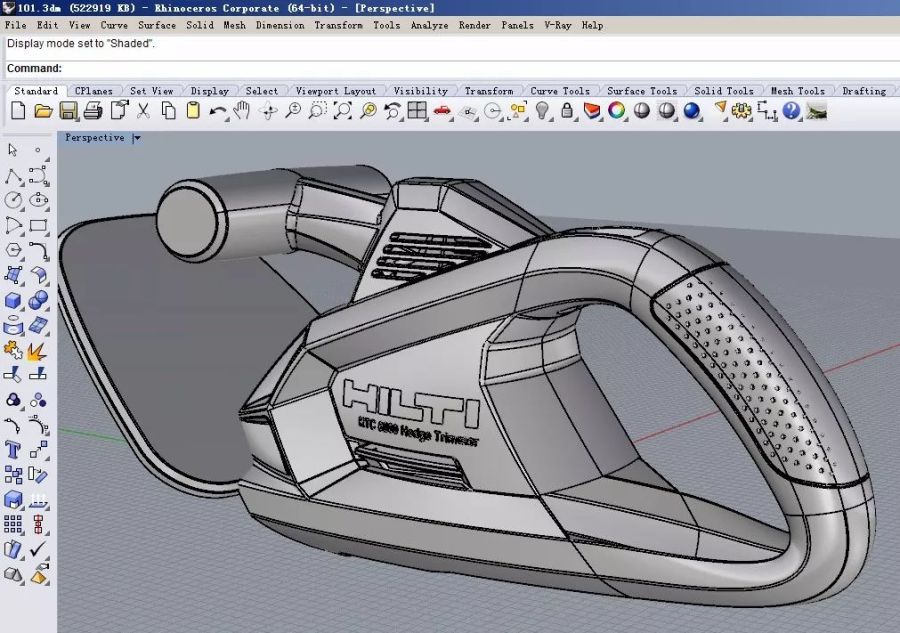
Task: Switch to the Curve Tools tab
Action: (x=559, y=91)
